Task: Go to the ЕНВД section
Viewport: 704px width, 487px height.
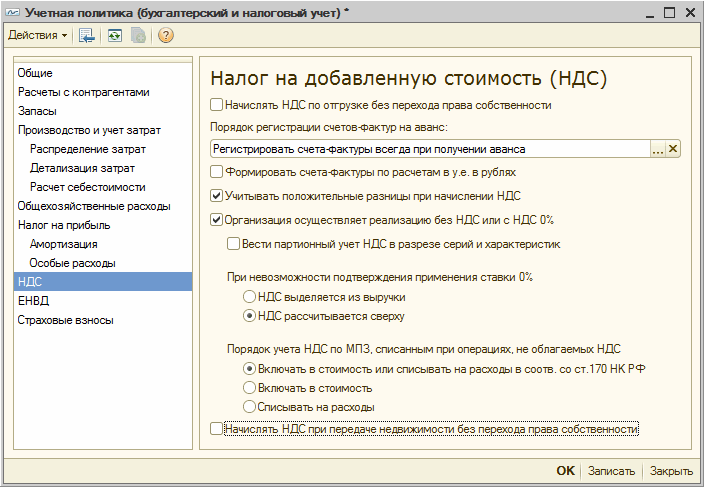Action: 33,301
